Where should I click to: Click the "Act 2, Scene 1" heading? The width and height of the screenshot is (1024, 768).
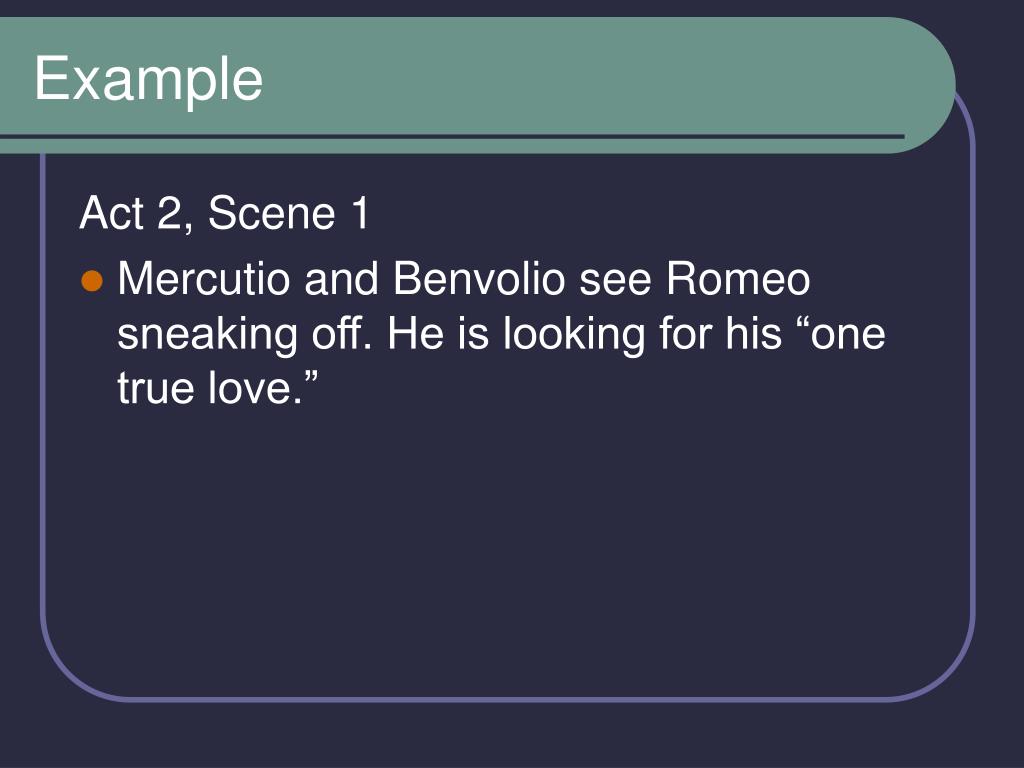pyautogui.click(x=224, y=213)
